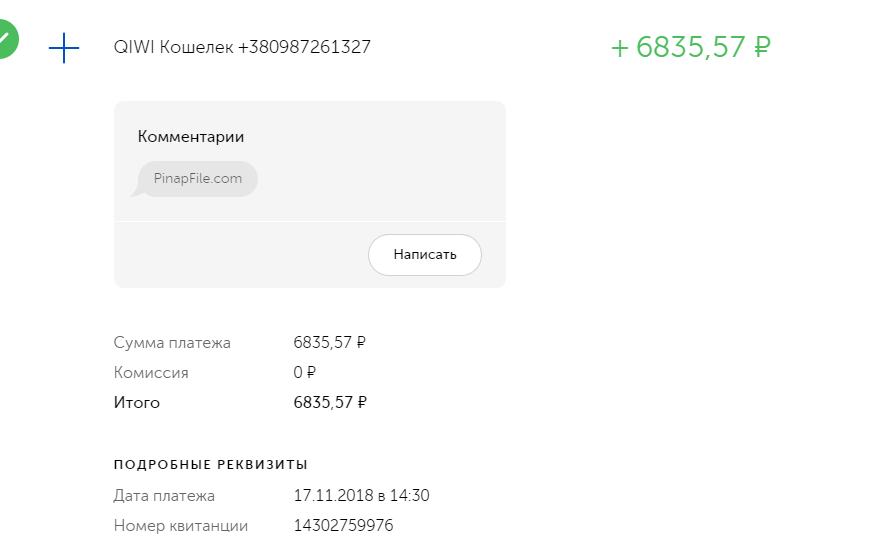876x540 pixels.
Task: Click empty area of the comments box footer
Action: pos(240,254)
